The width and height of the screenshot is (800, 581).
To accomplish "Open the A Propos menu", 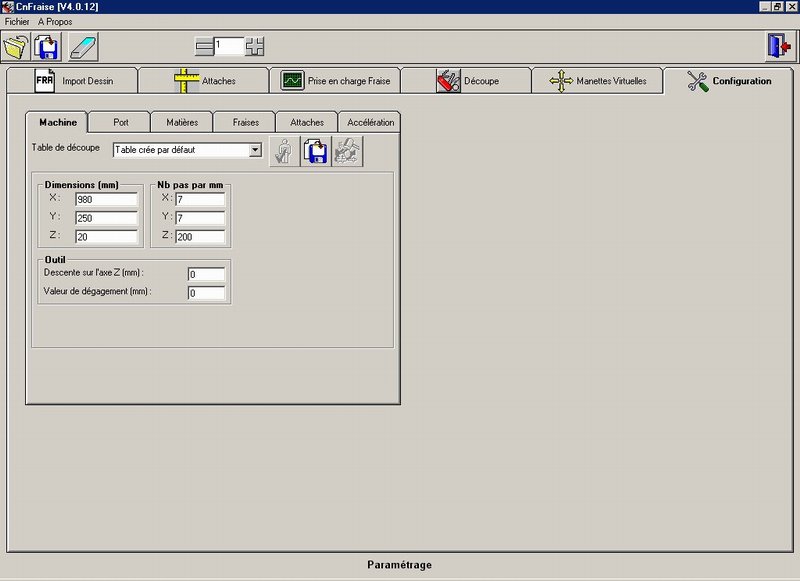I will click(55, 21).
